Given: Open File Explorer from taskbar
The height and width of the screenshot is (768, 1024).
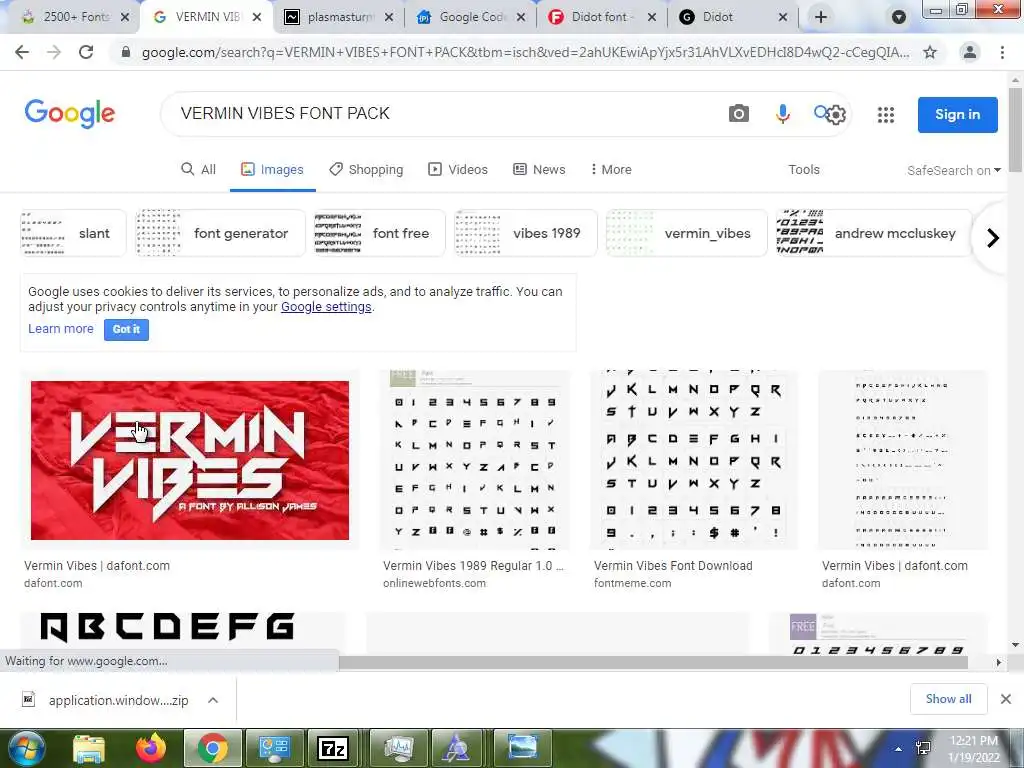Looking at the screenshot, I should (89, 748).
